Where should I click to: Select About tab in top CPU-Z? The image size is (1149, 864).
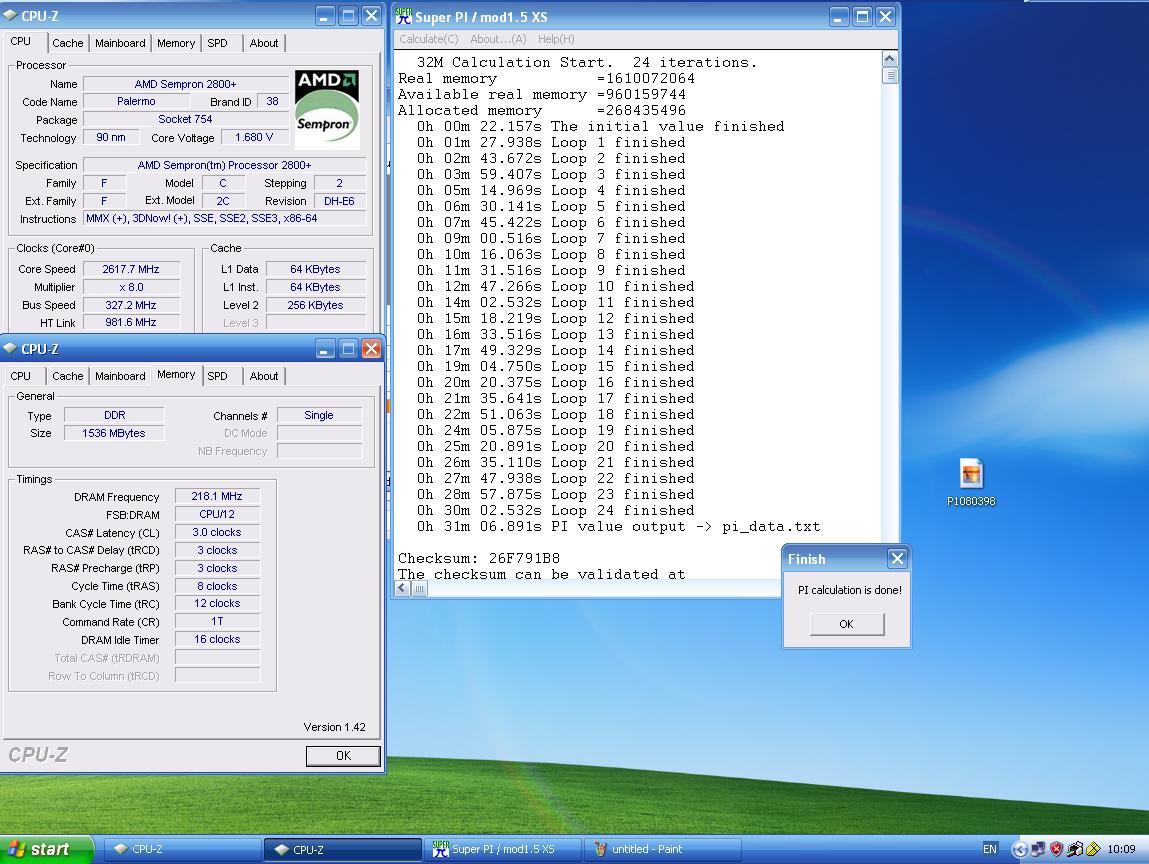[264, 43]
